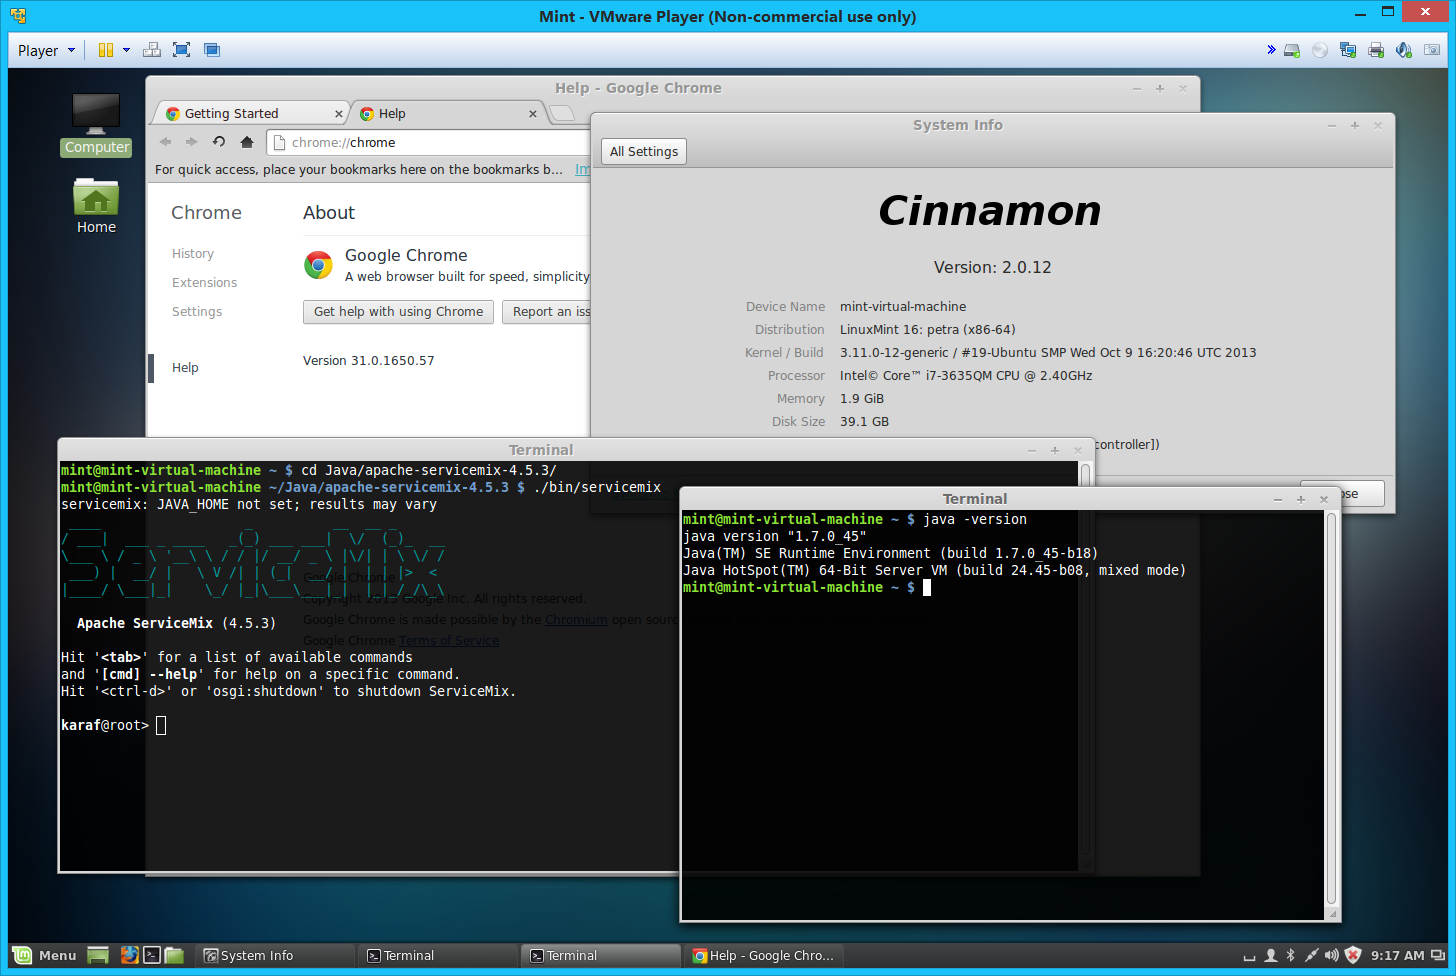This screenshot has width=1456, height=976.
Task: Enter full screen mode in VMware Player
Action: (x=181, y=50)
